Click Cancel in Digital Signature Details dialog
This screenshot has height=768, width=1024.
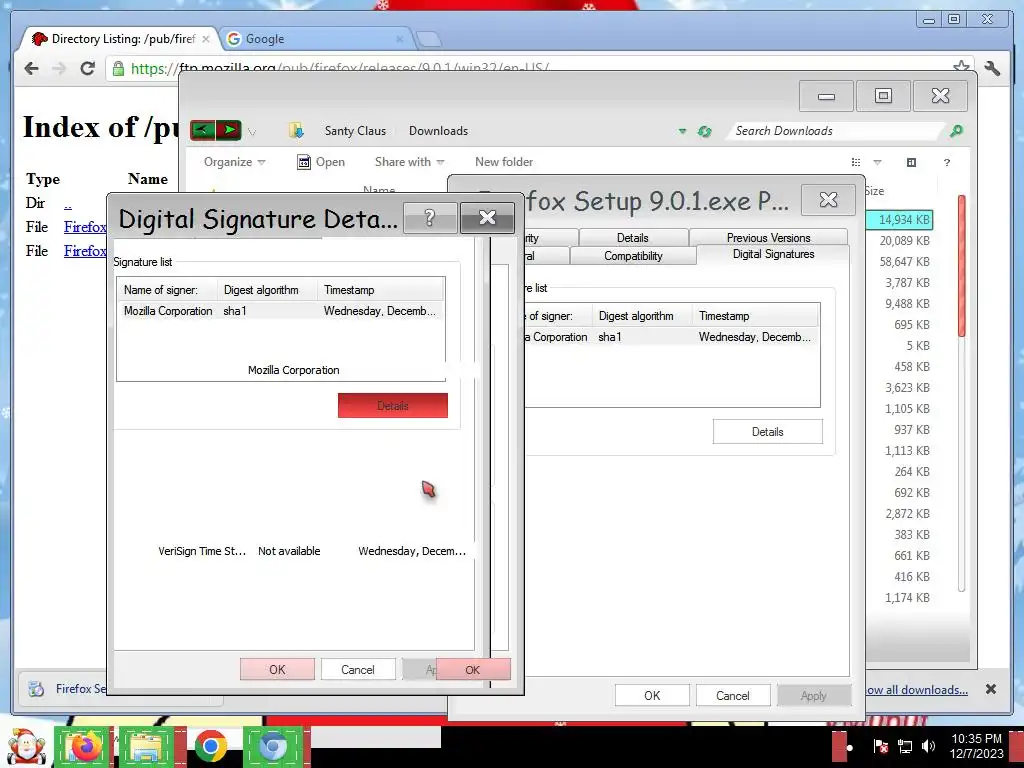358,669
